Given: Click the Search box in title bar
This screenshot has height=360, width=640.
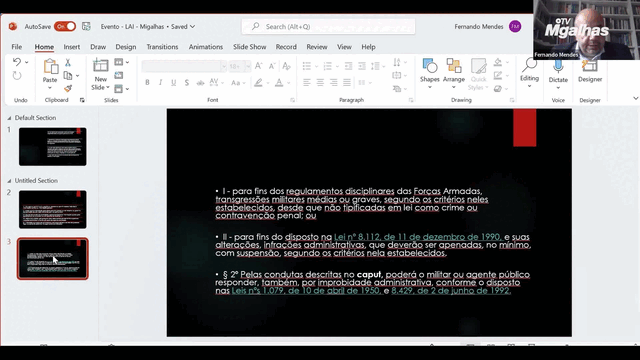Looking at the screenshot, I should (x=328, y=27).
